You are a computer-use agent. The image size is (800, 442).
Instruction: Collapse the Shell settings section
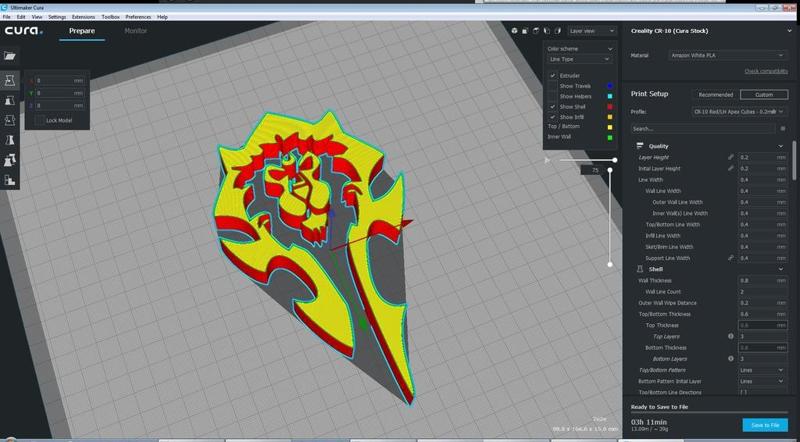click(x=781, y=269)
